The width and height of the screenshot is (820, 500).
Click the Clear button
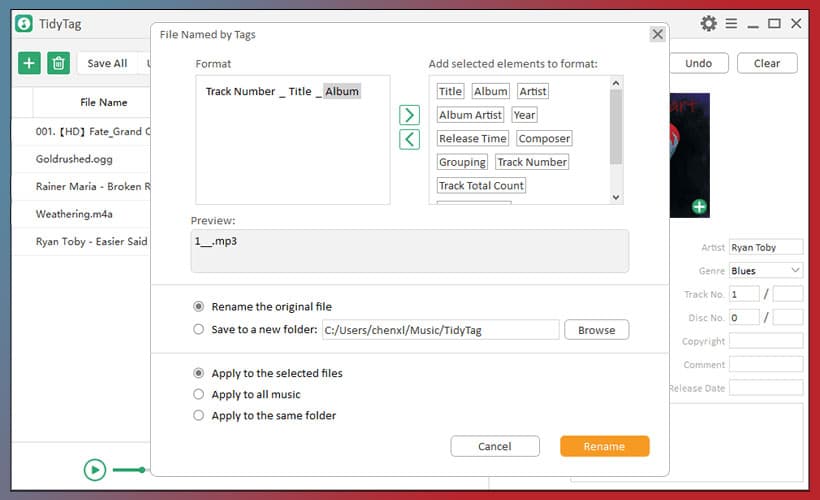point(767,63)
